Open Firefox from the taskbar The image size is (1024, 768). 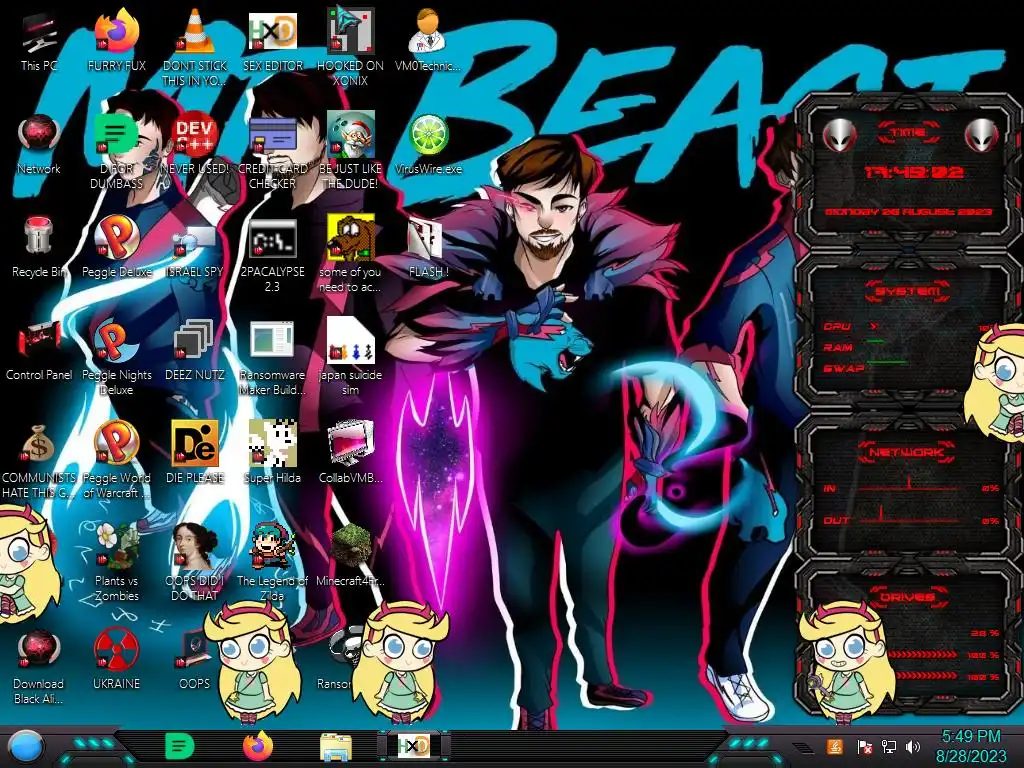(258, 746)
